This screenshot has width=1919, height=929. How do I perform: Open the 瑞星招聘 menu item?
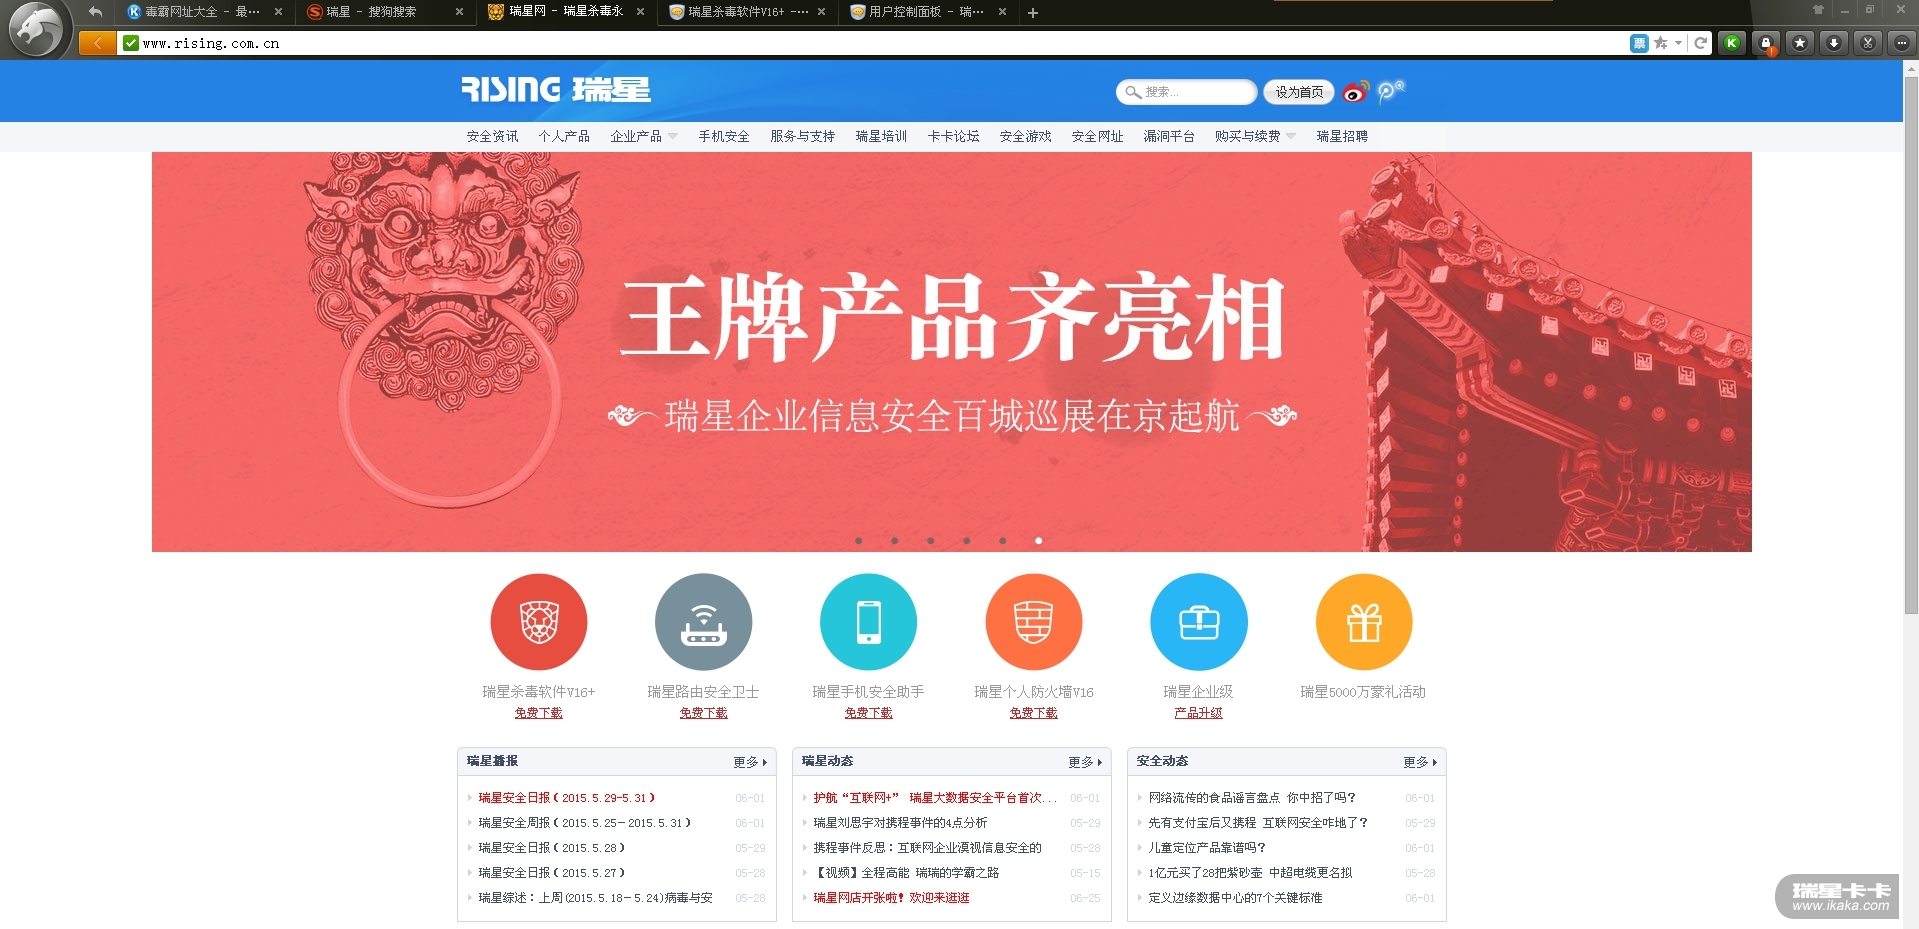tap(1342, 136)
